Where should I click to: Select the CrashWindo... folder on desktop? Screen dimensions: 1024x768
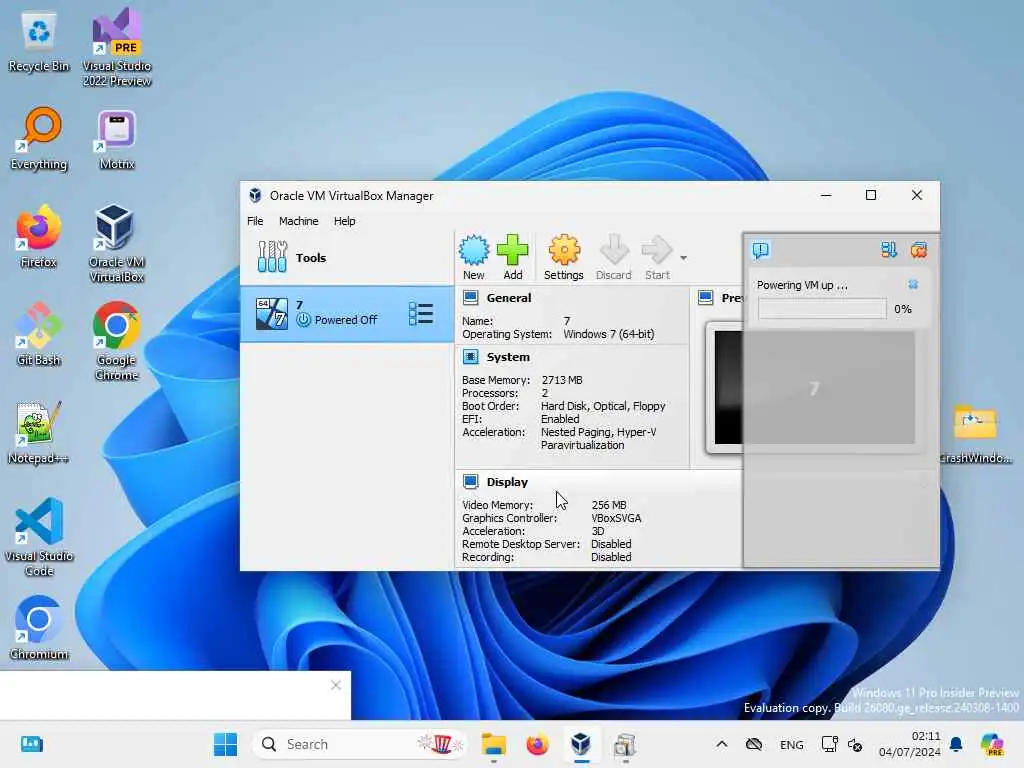976,432
